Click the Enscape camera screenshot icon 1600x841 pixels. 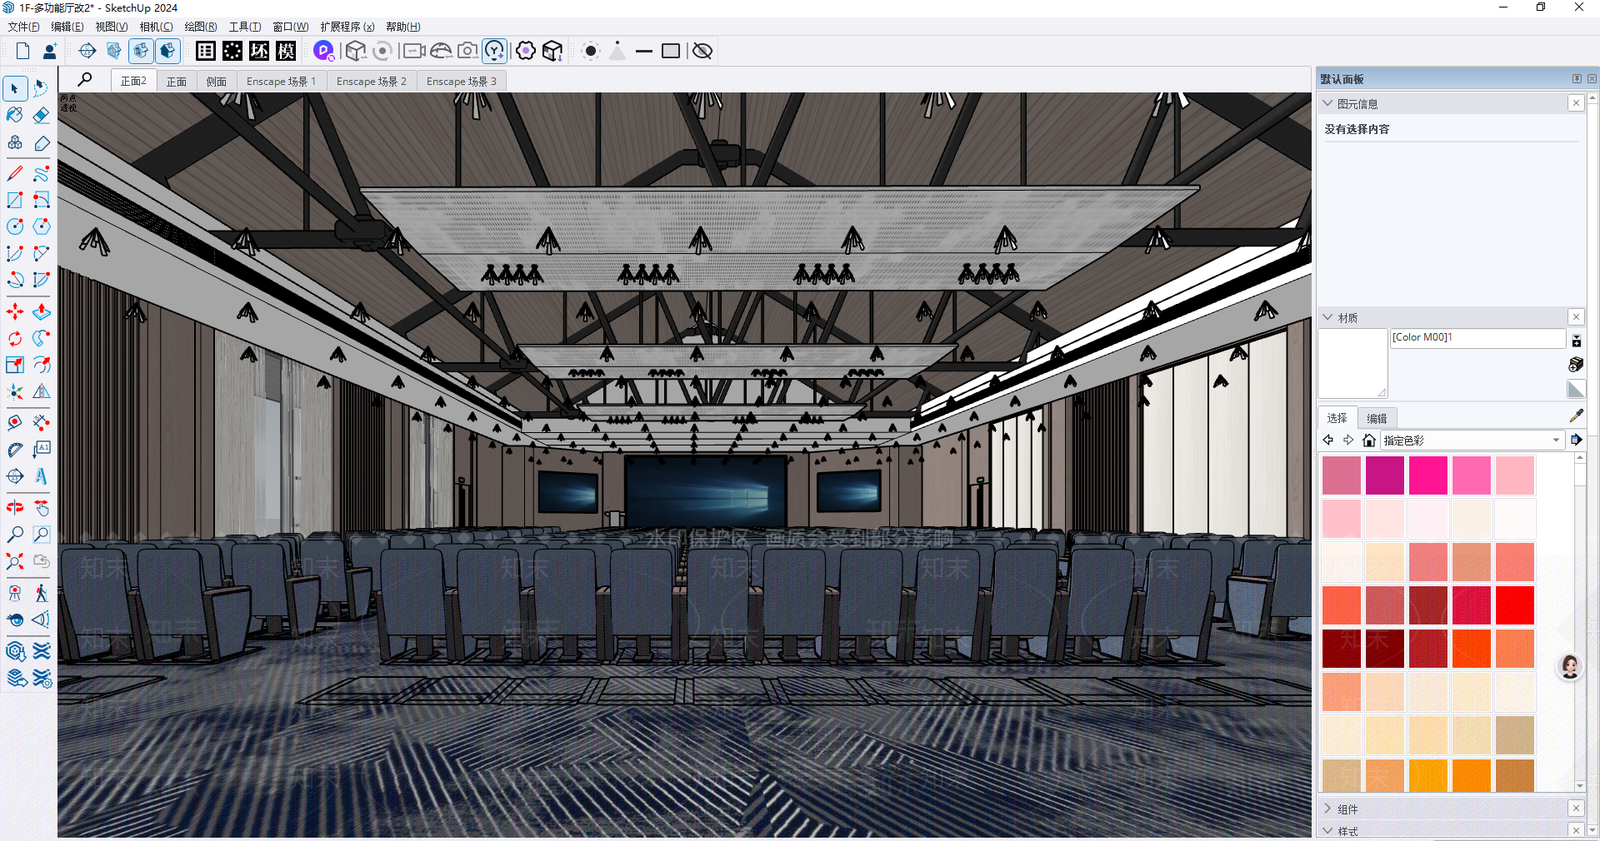point(467,51)
